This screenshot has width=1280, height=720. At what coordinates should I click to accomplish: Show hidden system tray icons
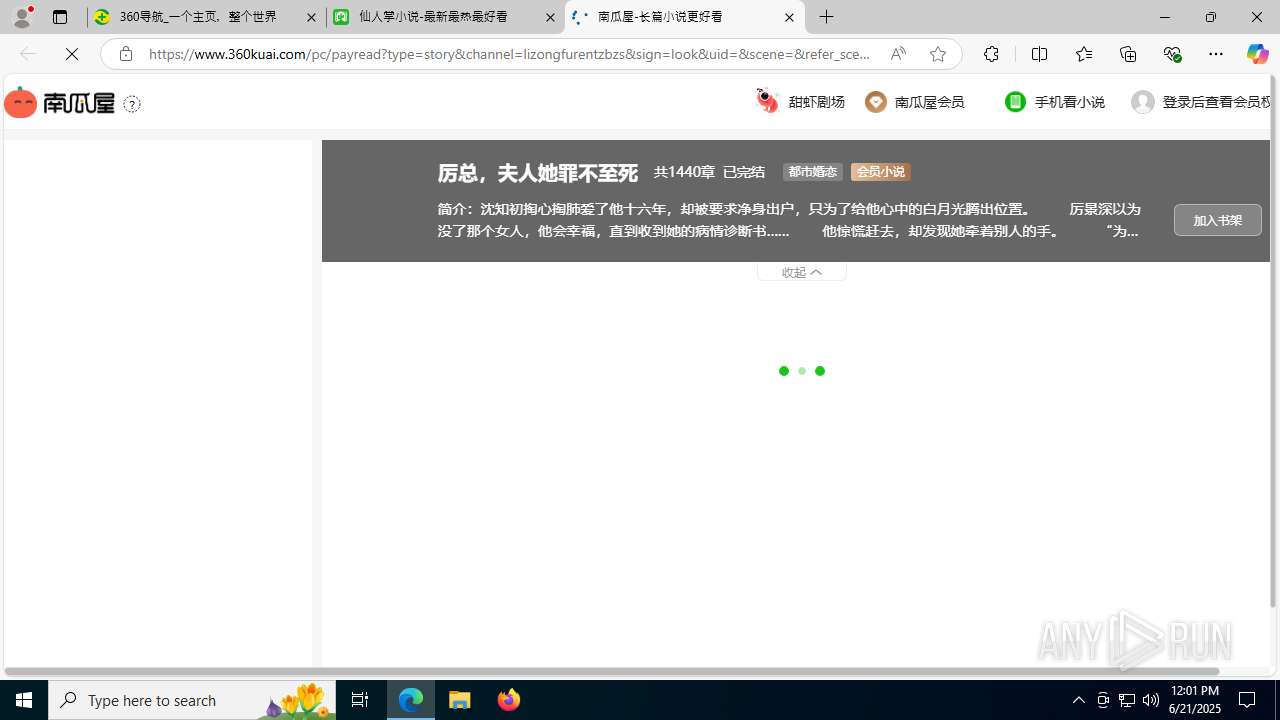click(x=1078, y=700)
